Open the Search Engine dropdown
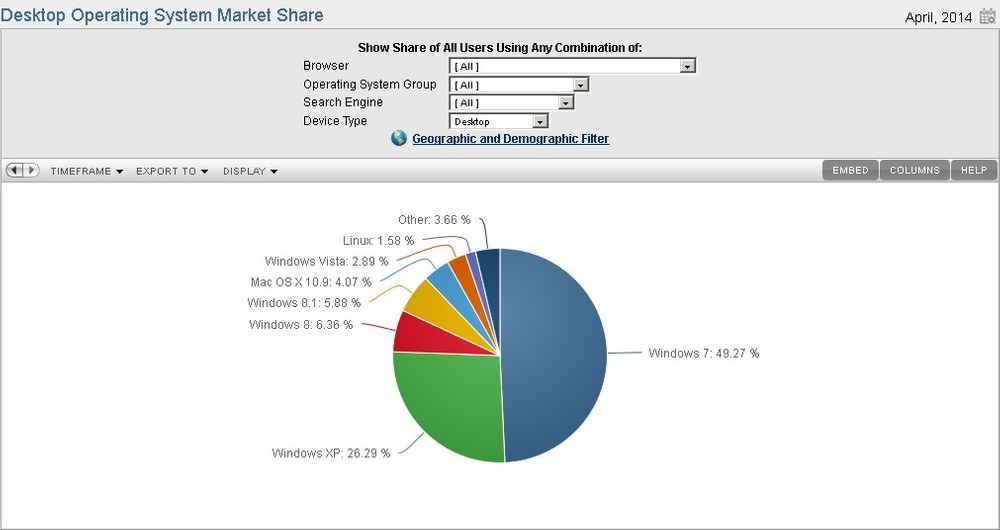The height and width of the screenshot is (530, 1000). coord(511,103)
